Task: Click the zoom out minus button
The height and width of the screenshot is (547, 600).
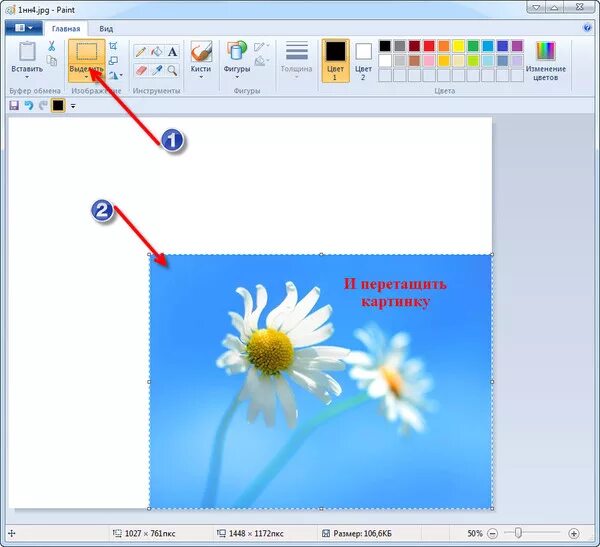Action: 493,533
